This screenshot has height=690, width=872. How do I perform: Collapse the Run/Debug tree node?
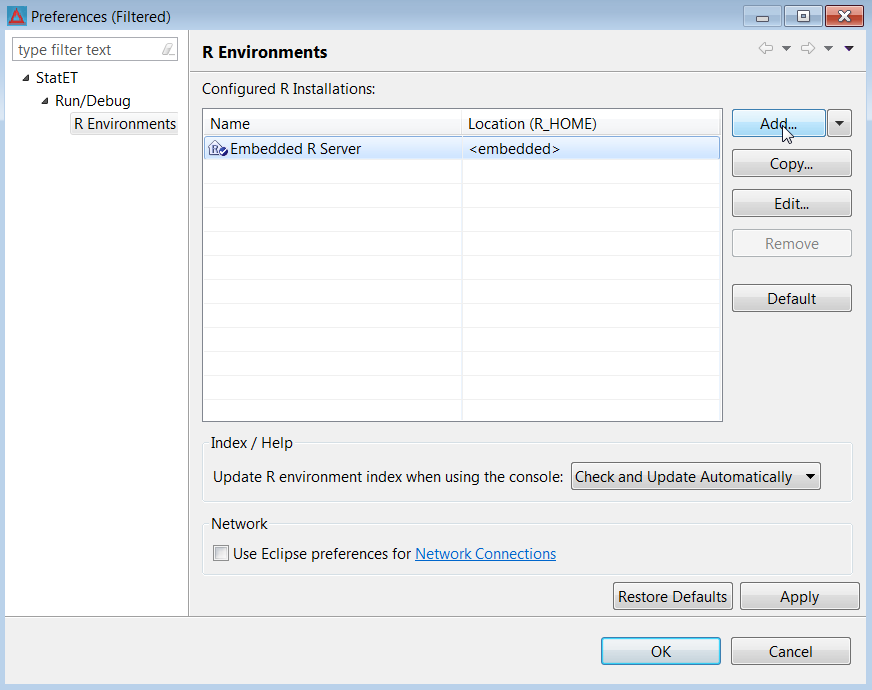pos(45,101)
